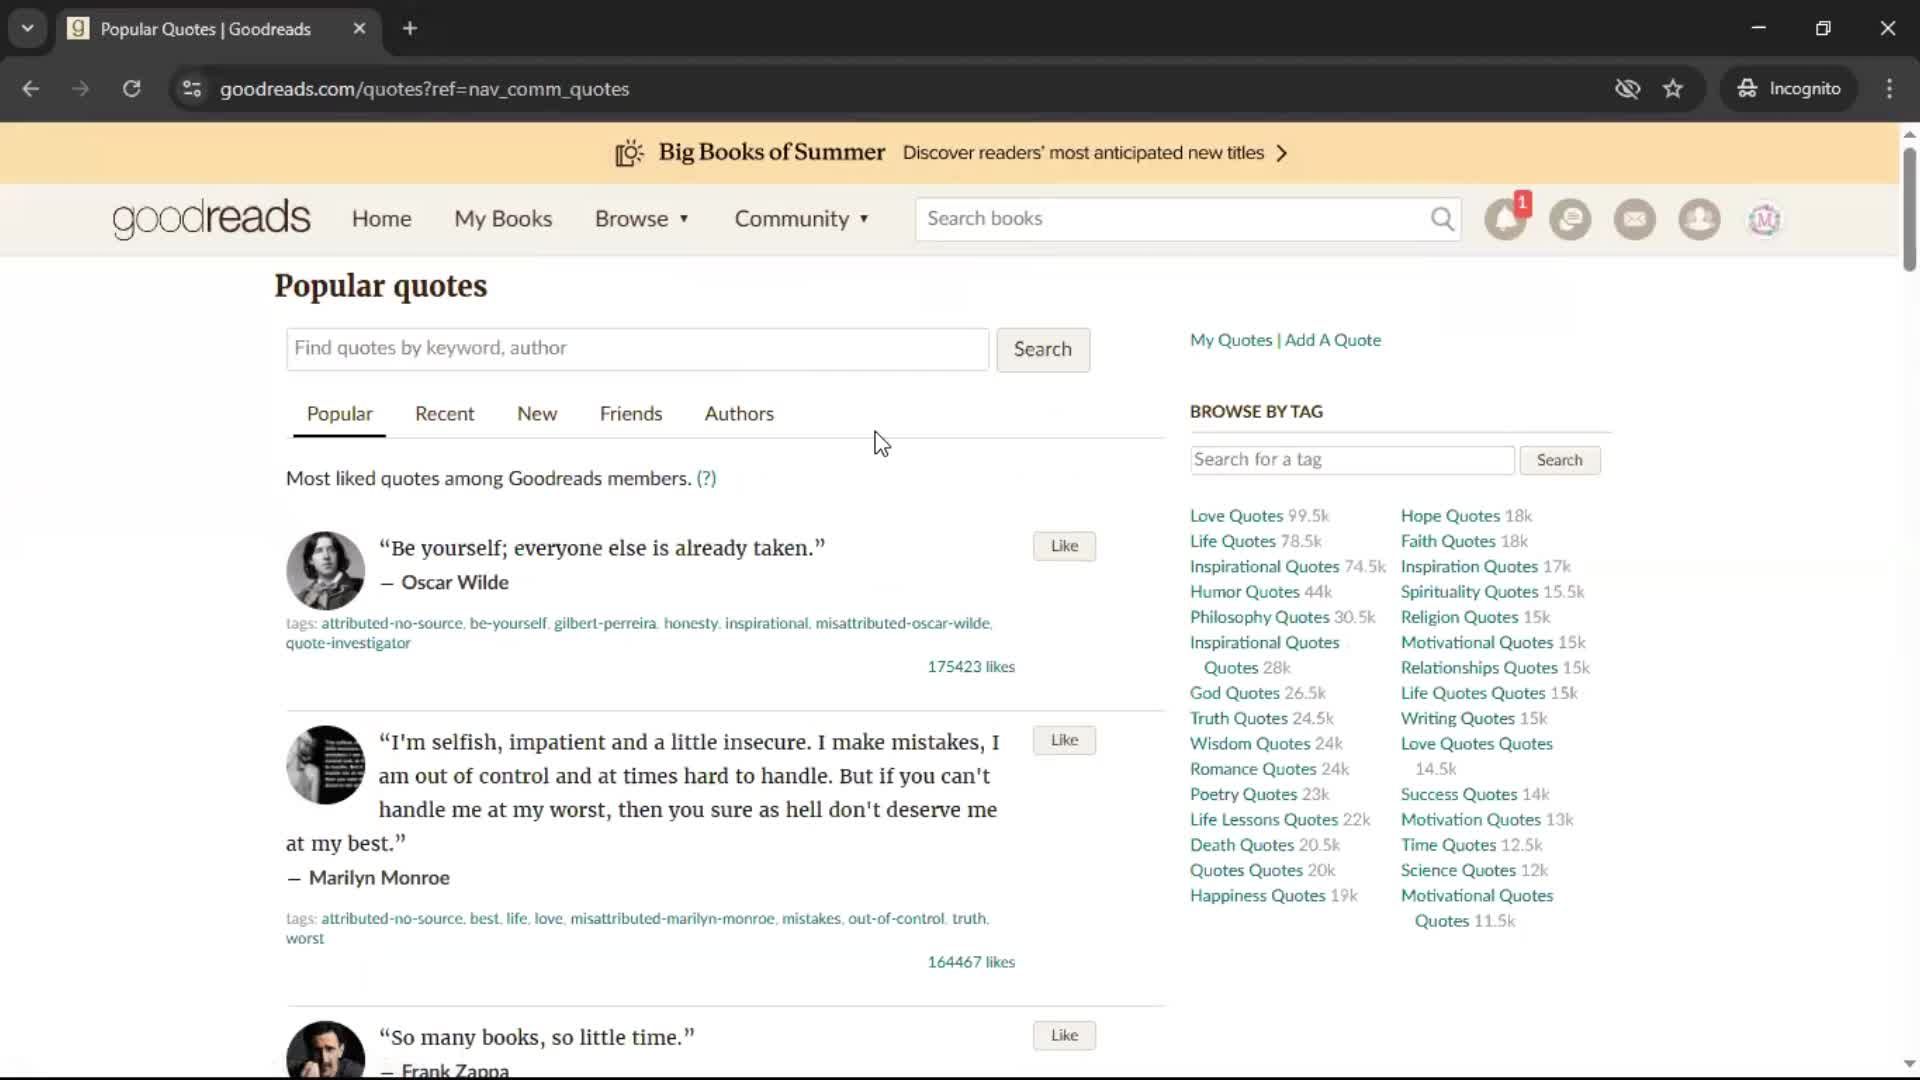This screenshot has width=1920, height=1080.
Task: Select the Popular quotes tab
Action: [339, 414]
